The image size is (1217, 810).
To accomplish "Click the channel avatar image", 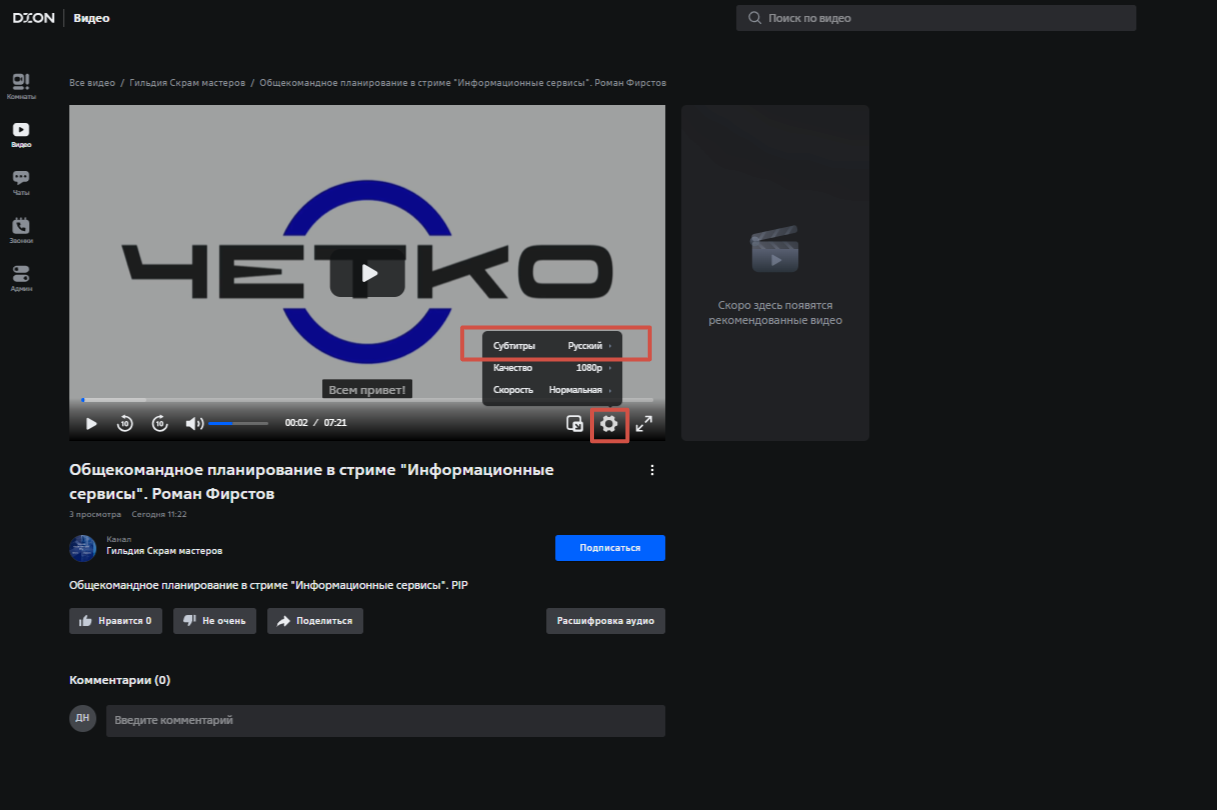I will (83, 548).
